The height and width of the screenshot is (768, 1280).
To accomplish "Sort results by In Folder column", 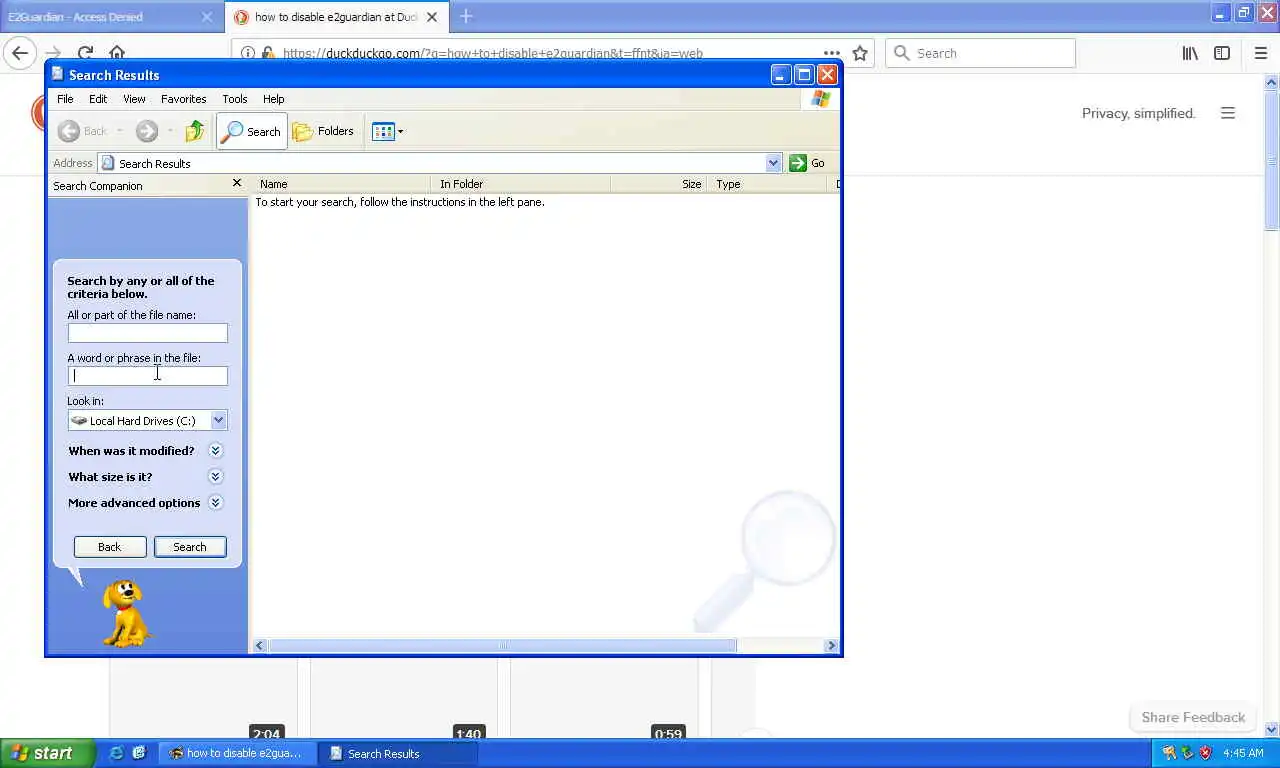I will point(521,184).
